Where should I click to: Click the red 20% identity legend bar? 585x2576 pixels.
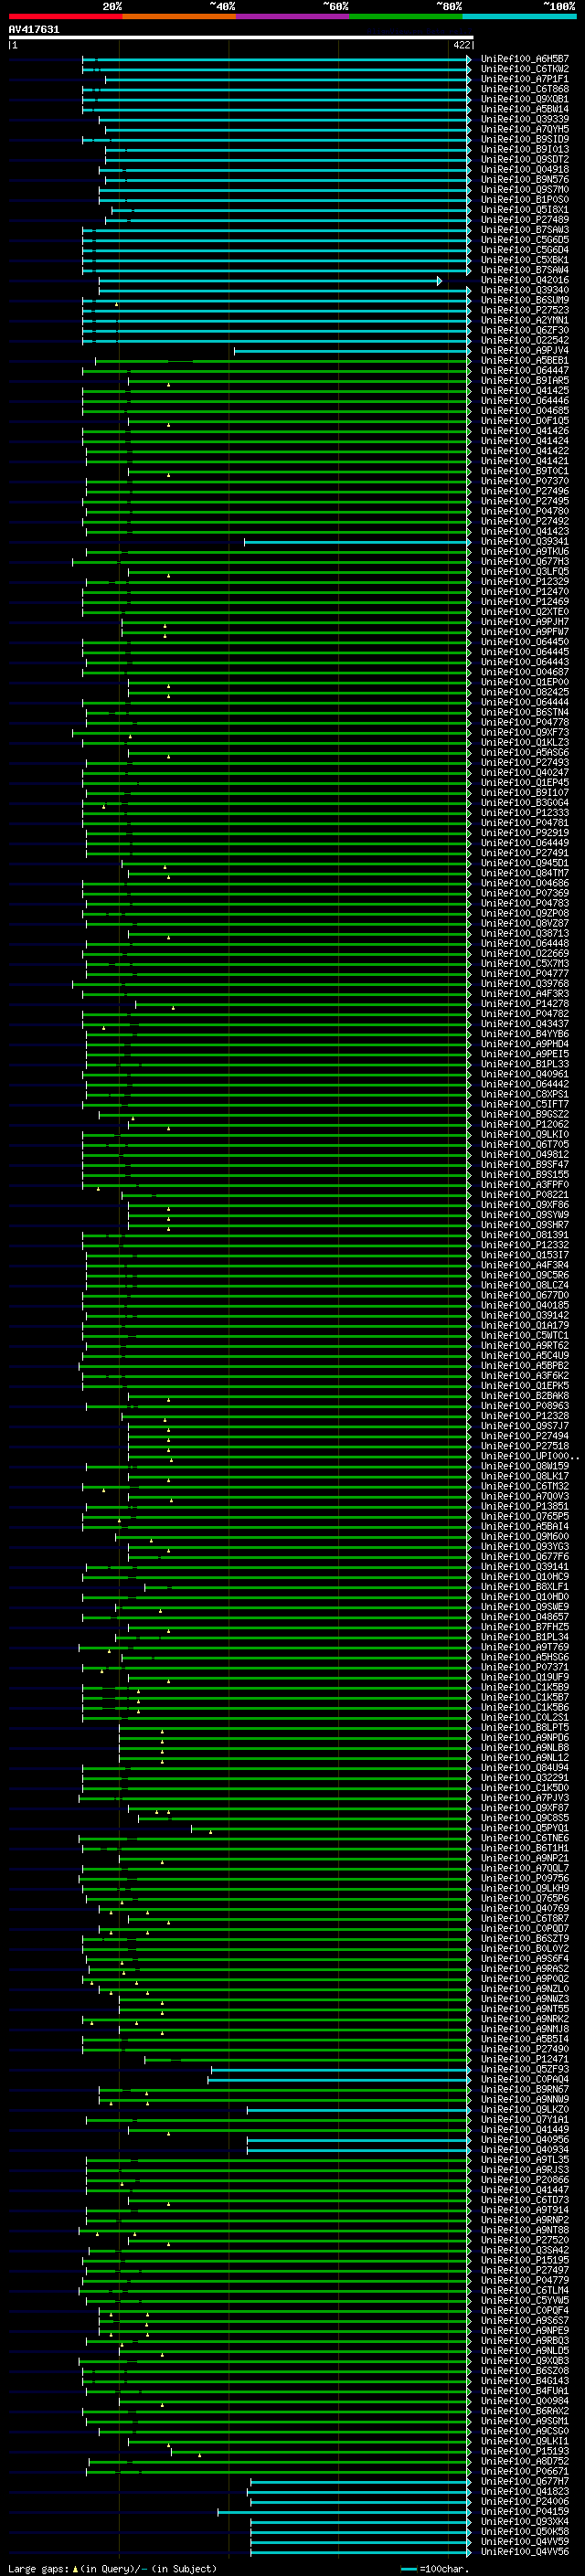[65, 16]
